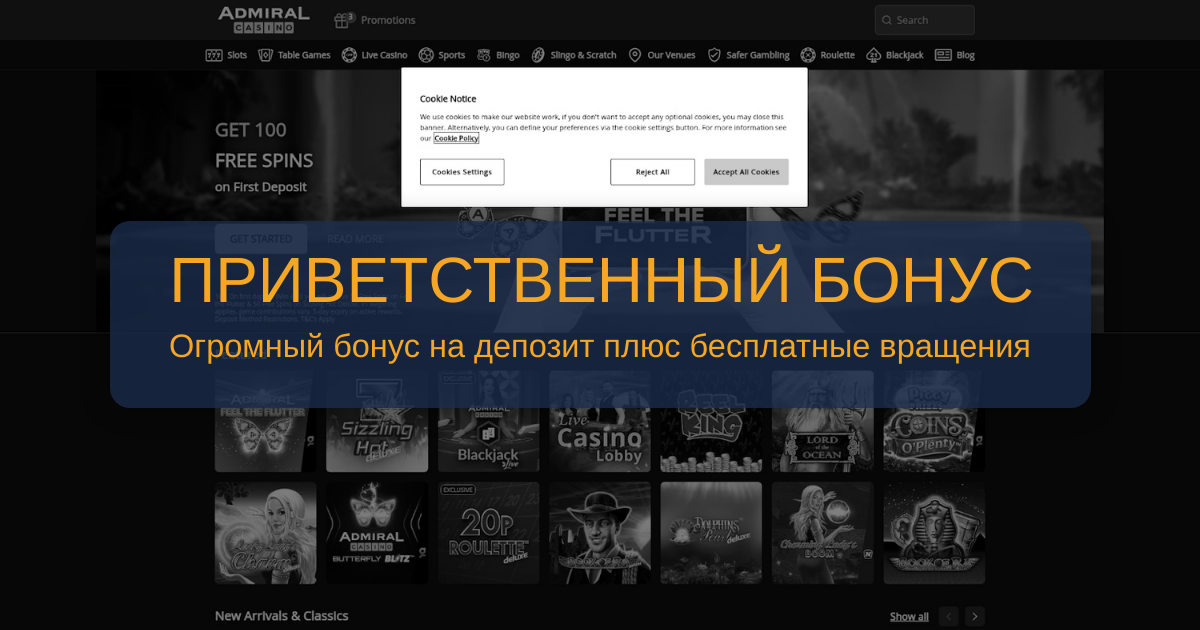Viewport: 1200px width, 630px height.
Task: Click the search magnifier icon
Action: pyautogui.click(x=885, y=20)
